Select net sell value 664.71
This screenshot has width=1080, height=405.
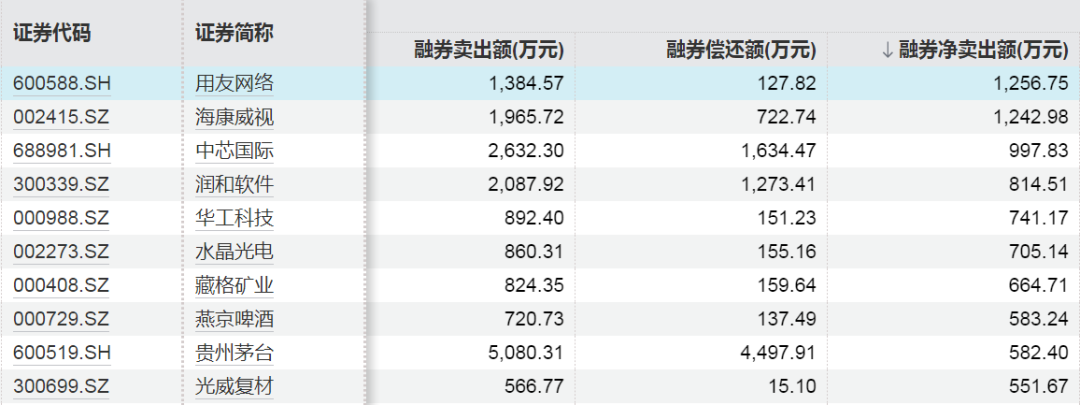click(x=1039, y=286)
